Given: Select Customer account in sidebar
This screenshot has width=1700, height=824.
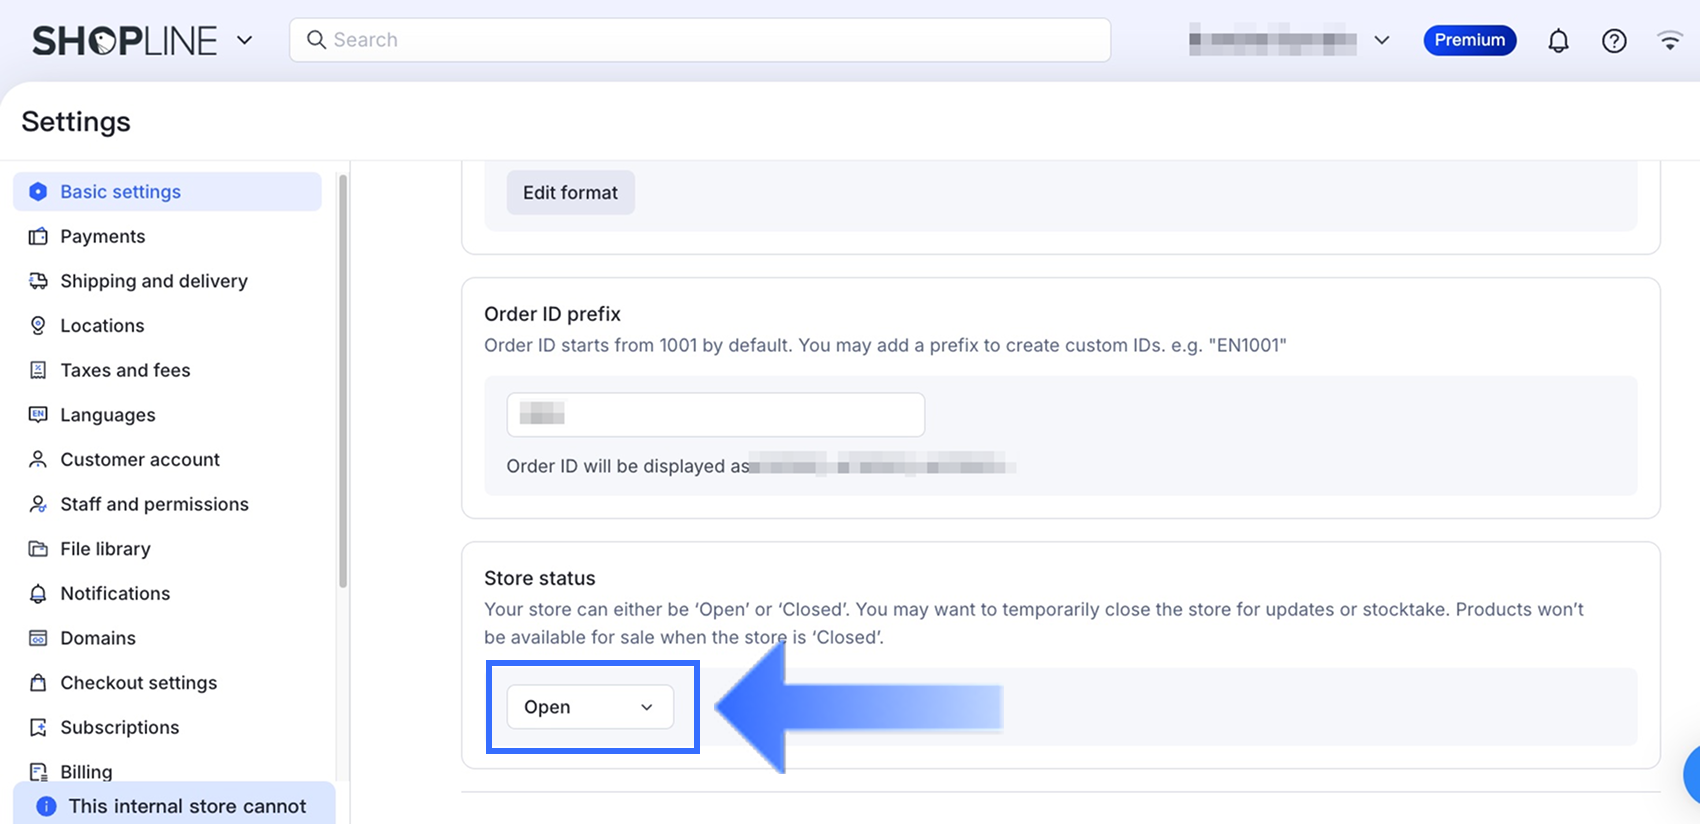Looking at the screenshot, I should 140,460.
